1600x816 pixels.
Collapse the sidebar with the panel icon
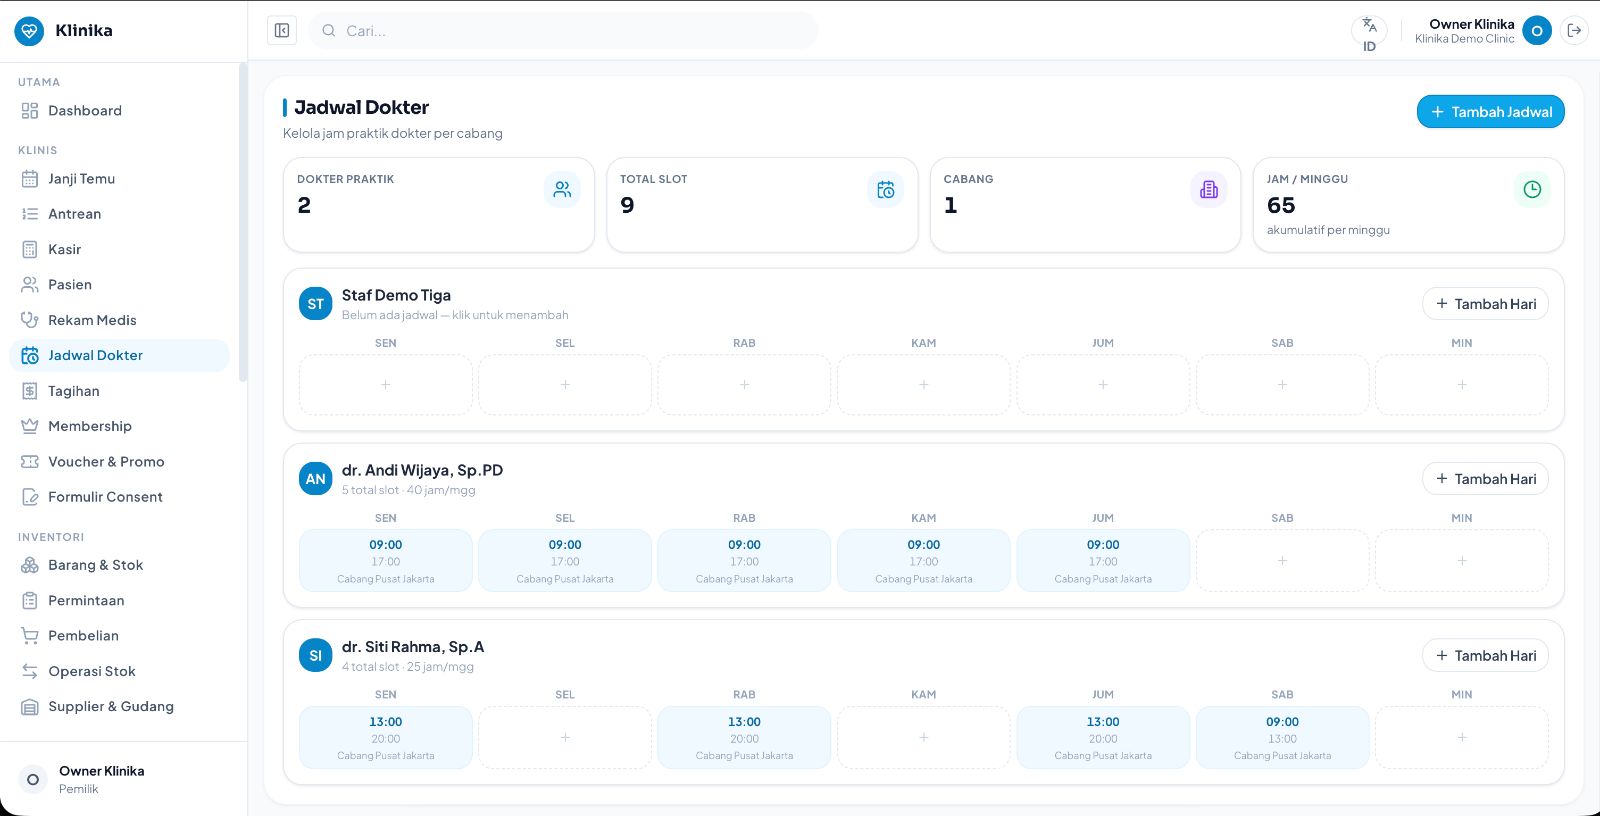(x=282, y=31)
